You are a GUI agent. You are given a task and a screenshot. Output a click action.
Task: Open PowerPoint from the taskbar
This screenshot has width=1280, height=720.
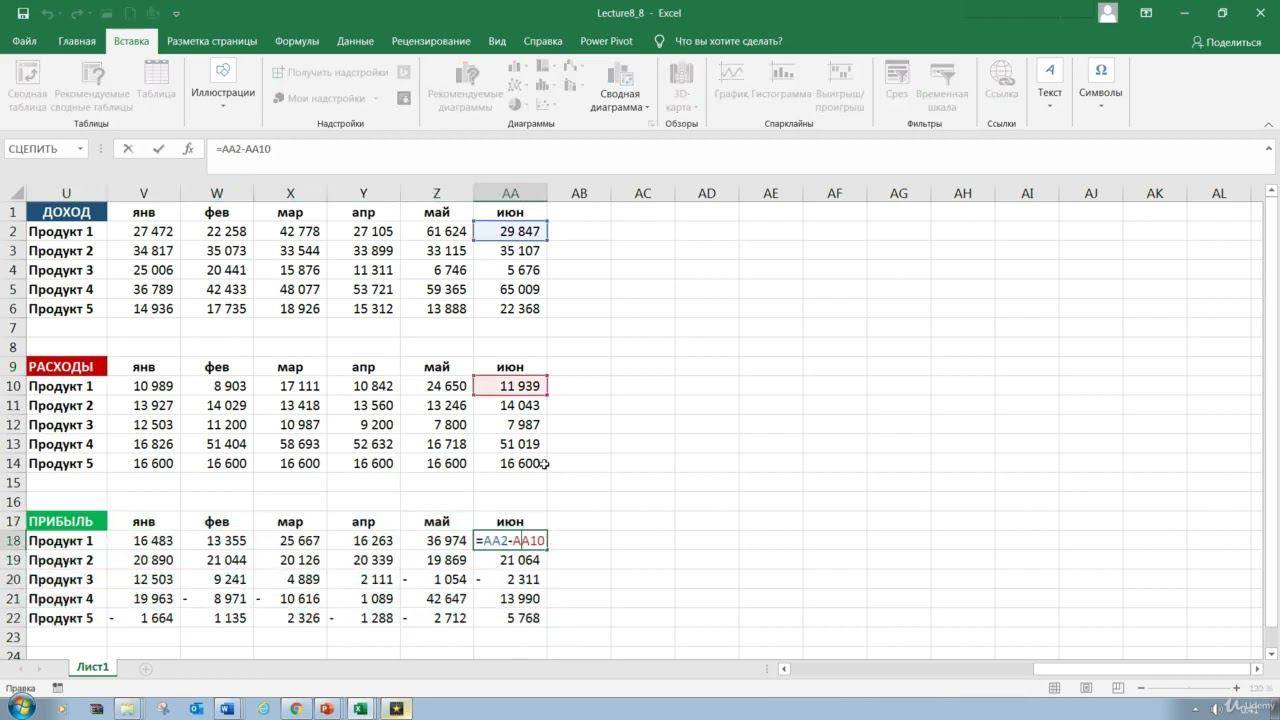click(x=327, y=709)
